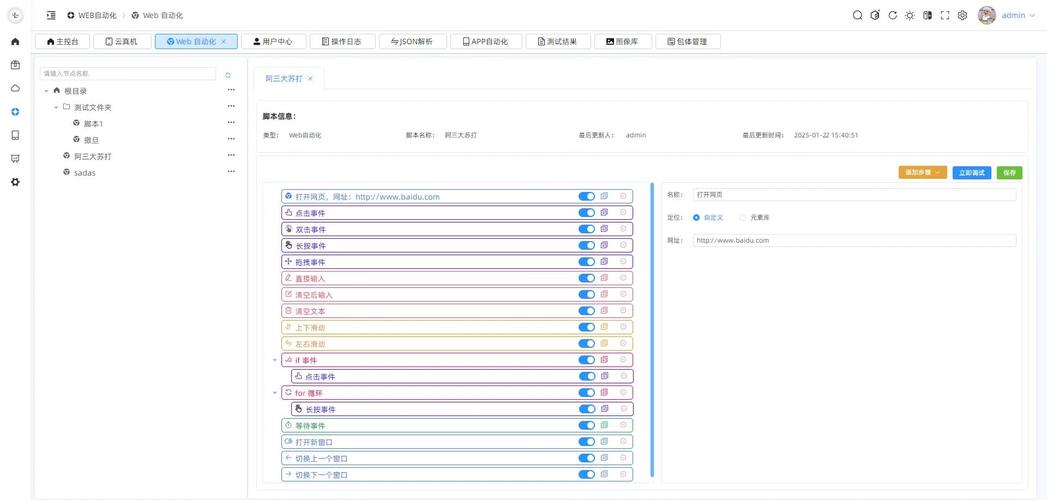Click the 网址 input field
The width and height of the screenshot is (1047, 500).
point(855,240)
